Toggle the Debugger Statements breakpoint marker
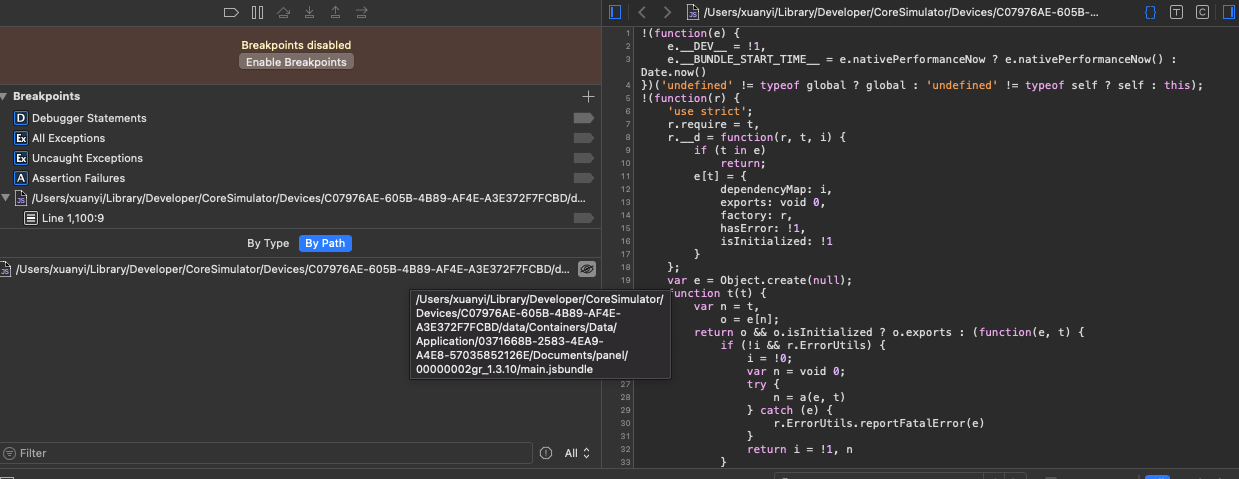 [x=583, y=118]
